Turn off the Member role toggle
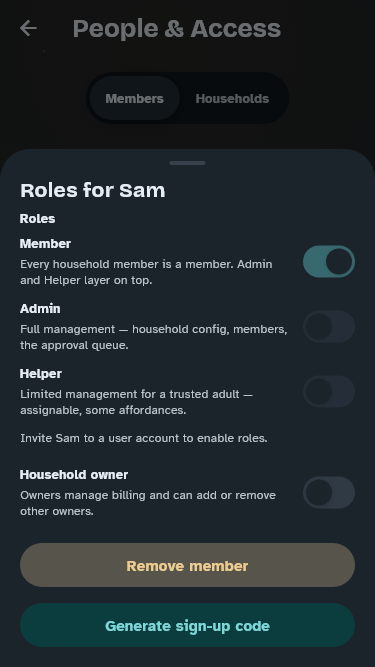Viewport: 375px width, 667px height. 329,261
